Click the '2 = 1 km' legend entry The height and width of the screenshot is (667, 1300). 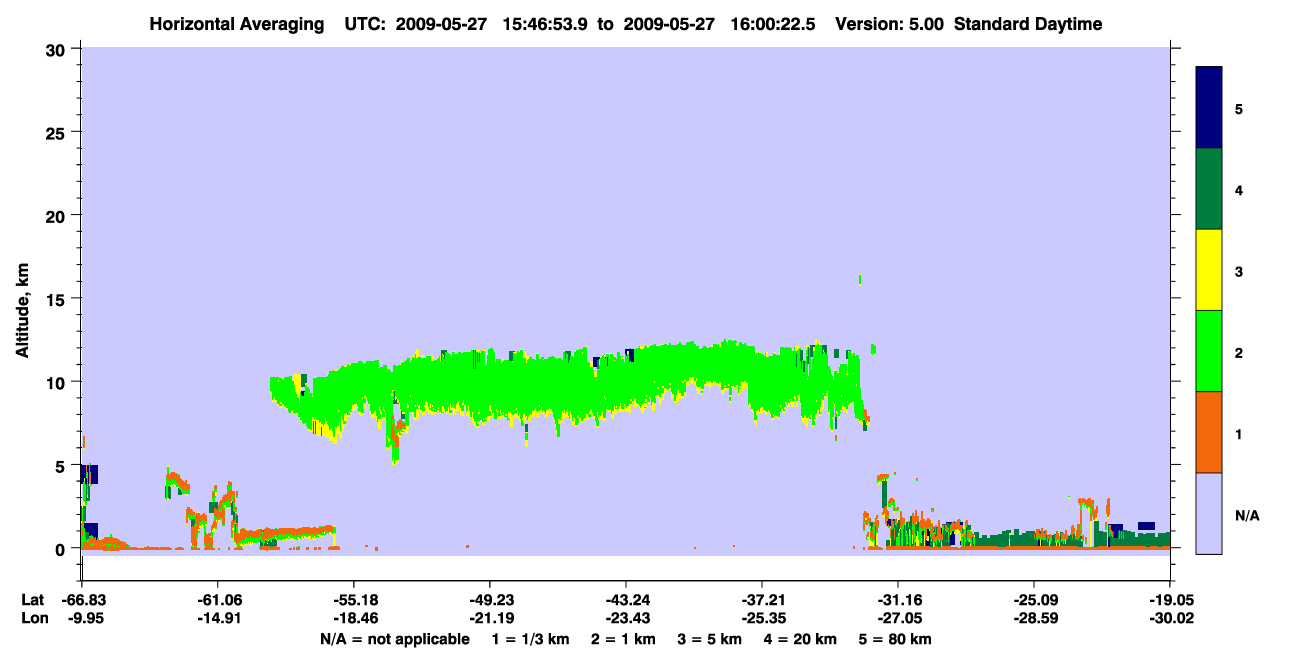[x=624, y=639]
